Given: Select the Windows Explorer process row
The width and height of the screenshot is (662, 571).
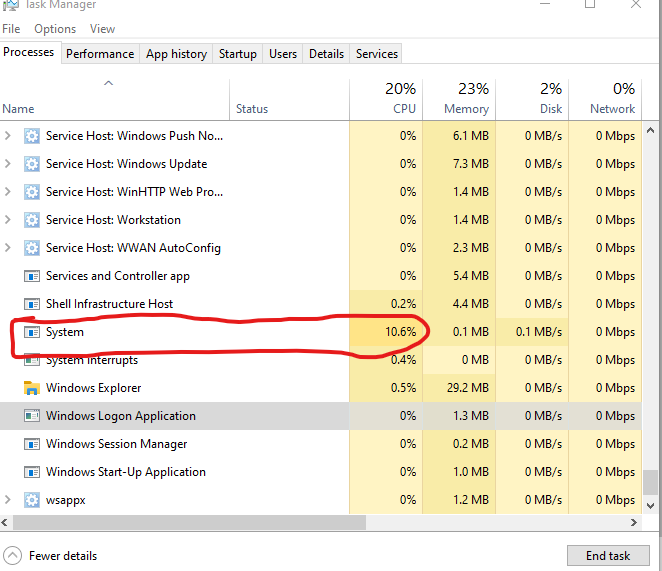Looking at the screenshot, I should coord(321,388).
